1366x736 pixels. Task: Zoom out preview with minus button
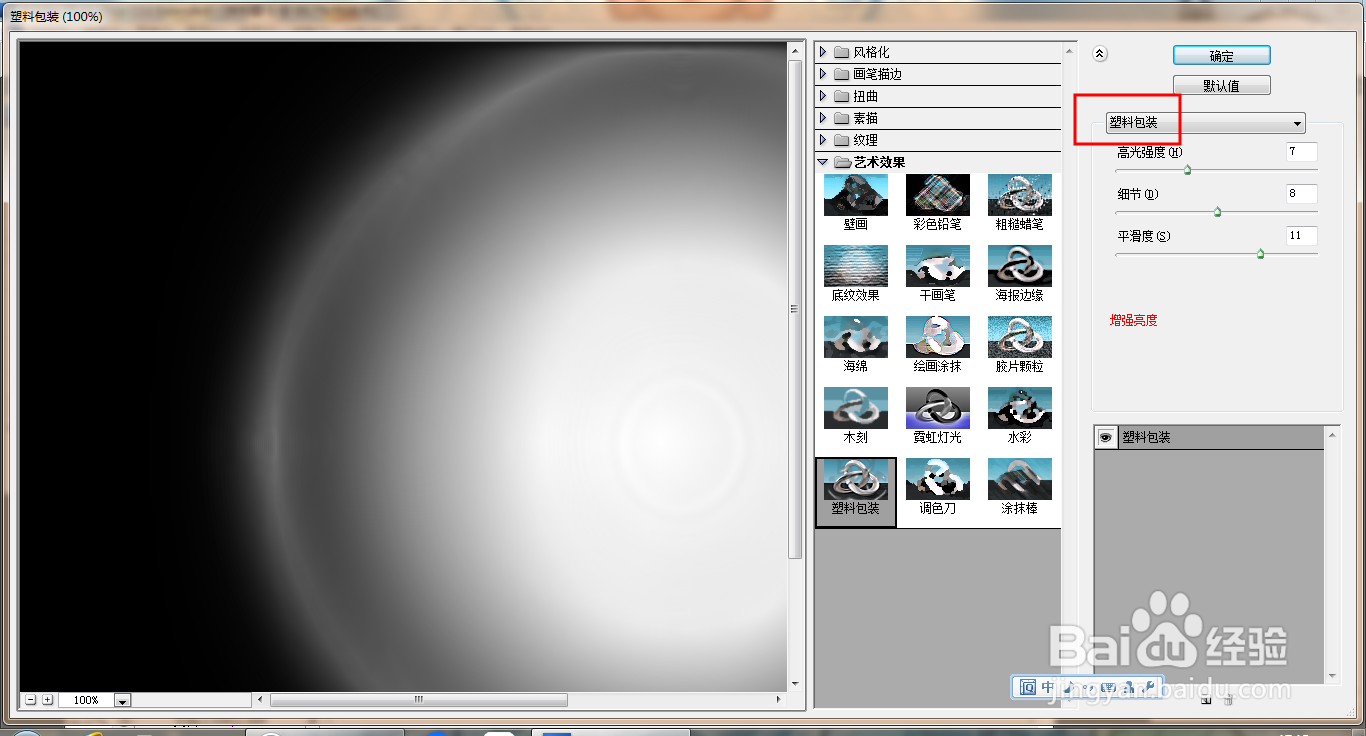click(31, 700)
